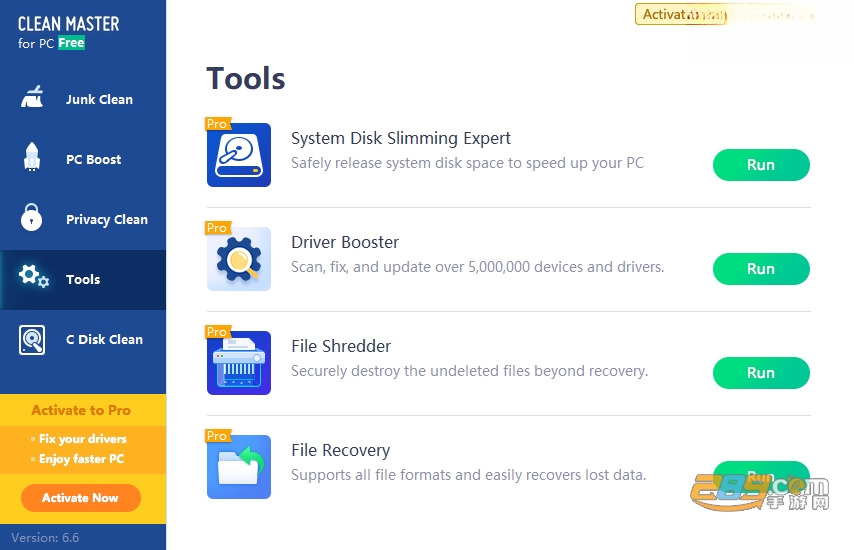
Task: Click the System Disk Slimming Expert icon
Action: (x=239, y=155)
